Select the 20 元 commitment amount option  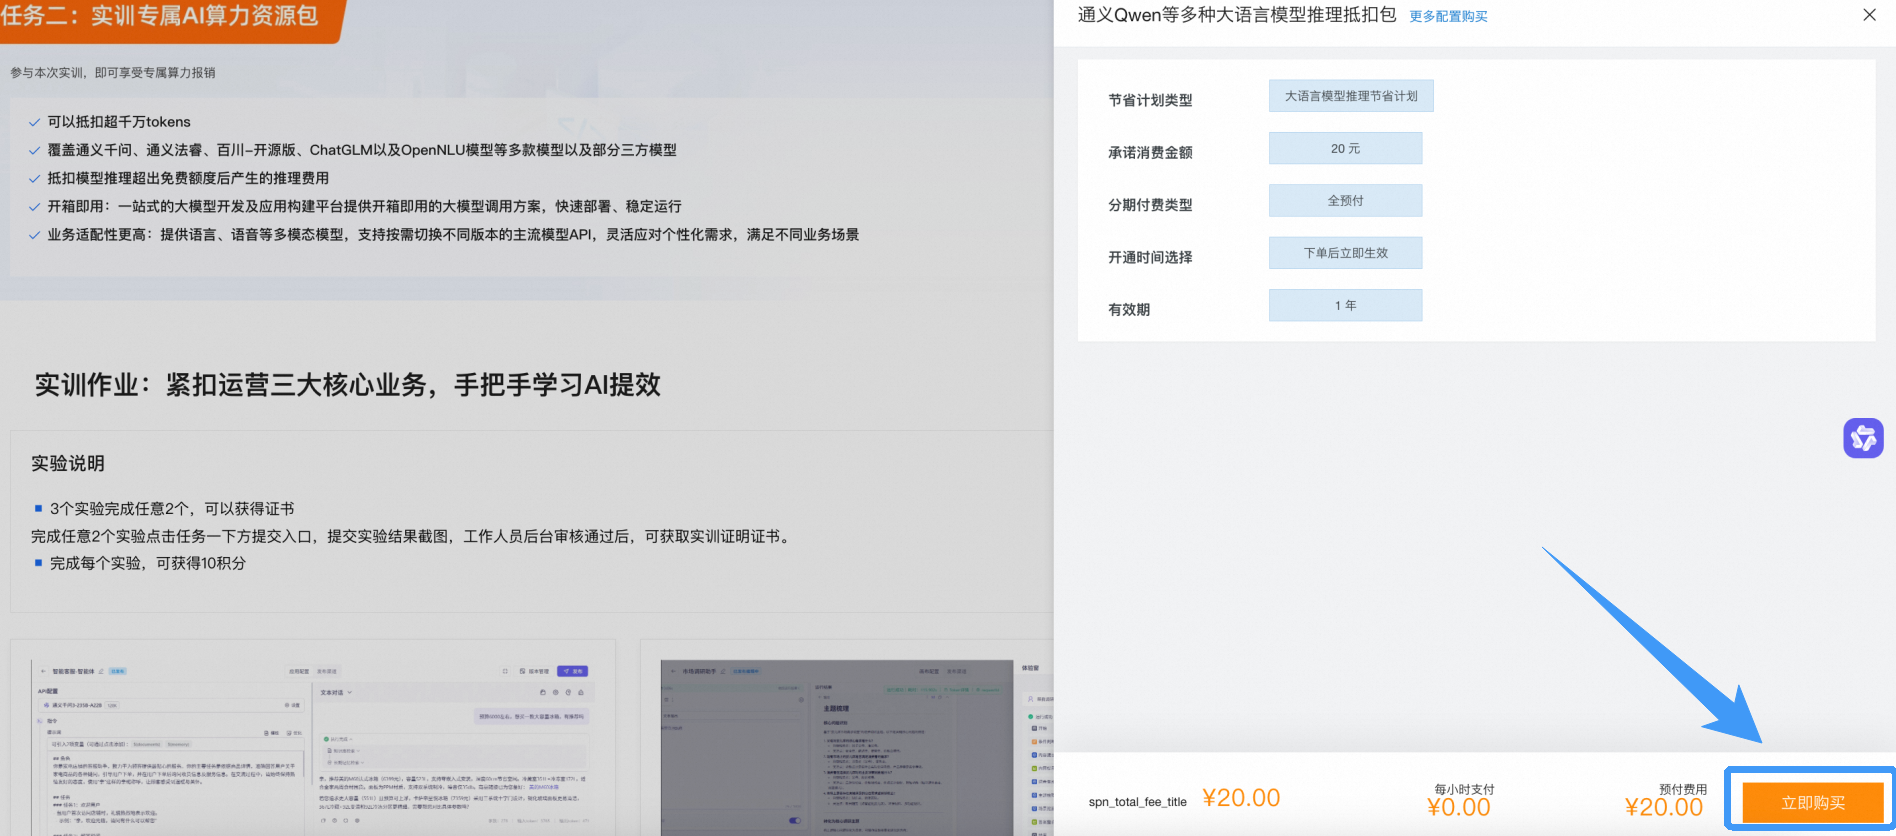[1345, 148]
